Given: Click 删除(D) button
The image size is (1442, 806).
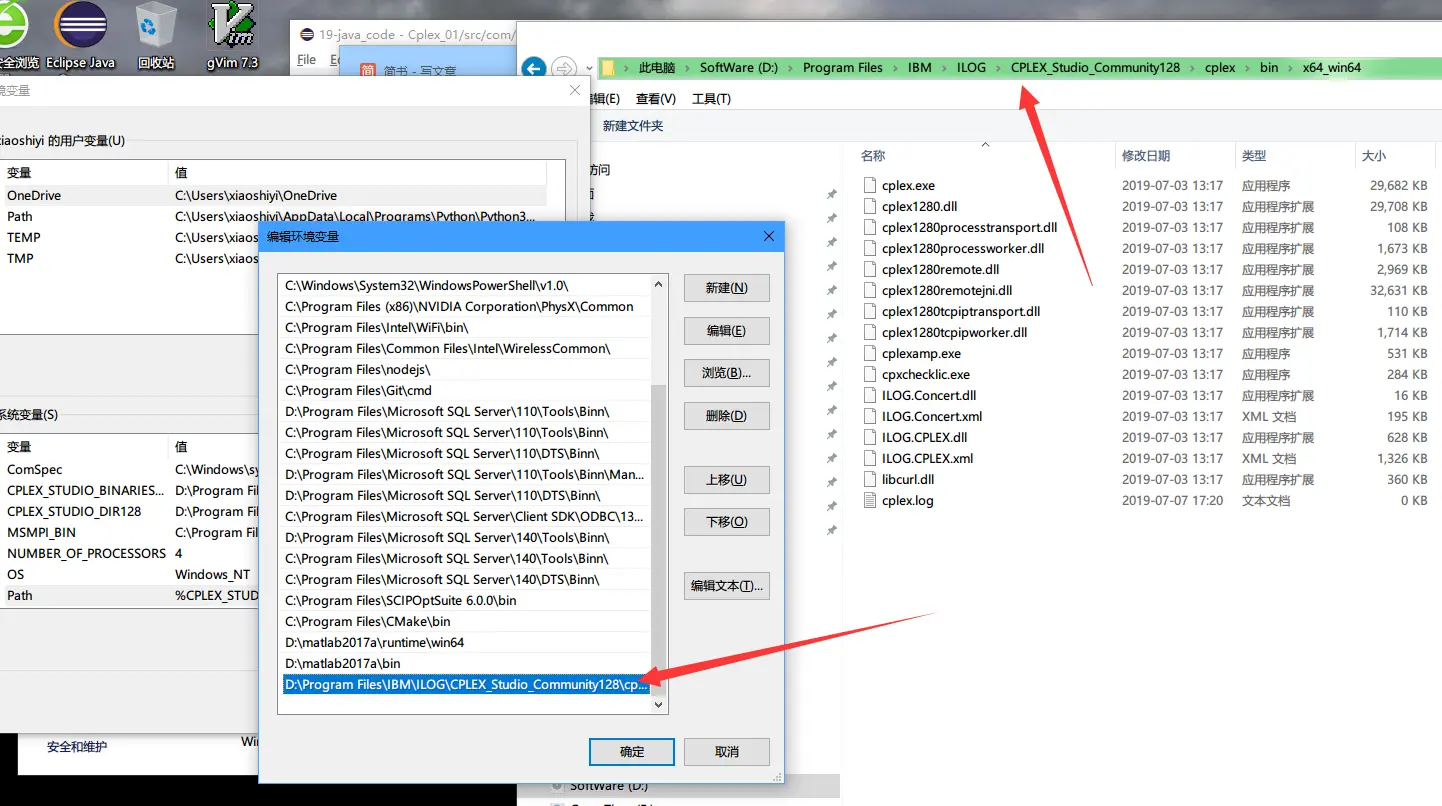Looking at the screenshot, I should [726, 416].
